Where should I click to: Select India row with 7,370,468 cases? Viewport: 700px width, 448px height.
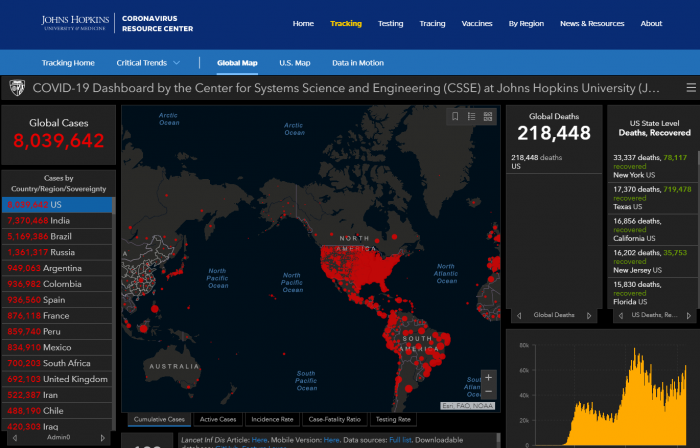pos(57,221)
